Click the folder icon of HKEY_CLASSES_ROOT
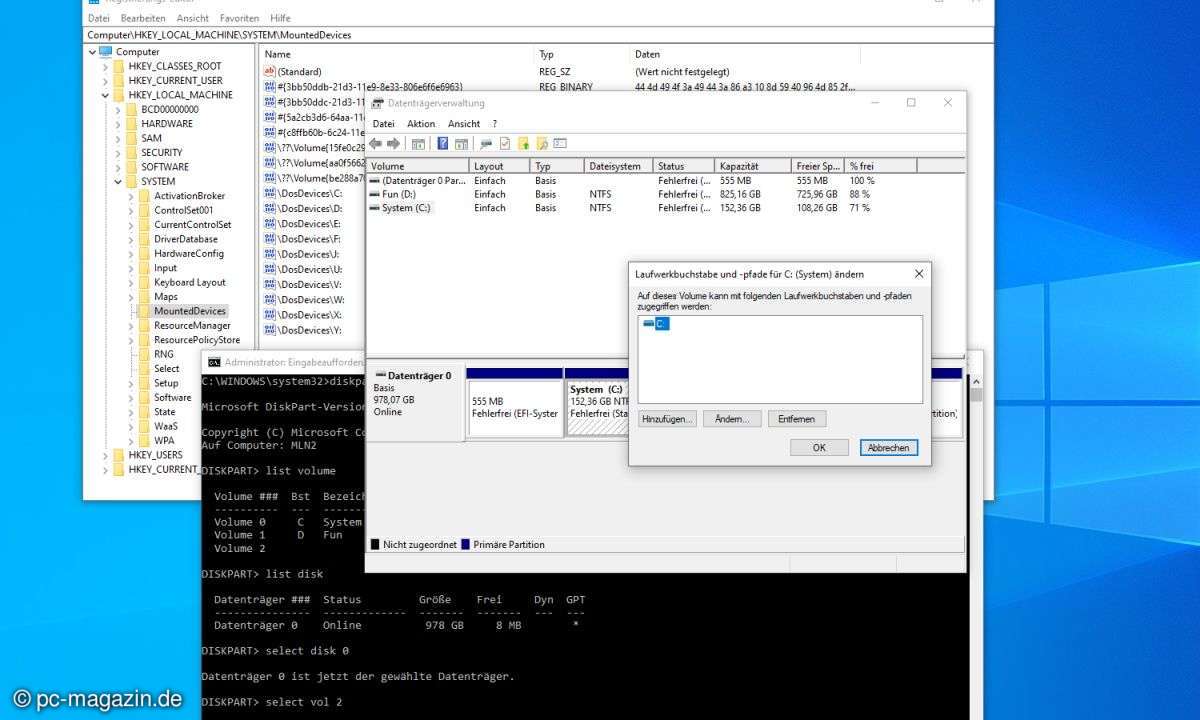Screen dimensions: 1200x720 click(x=119, y=66)
